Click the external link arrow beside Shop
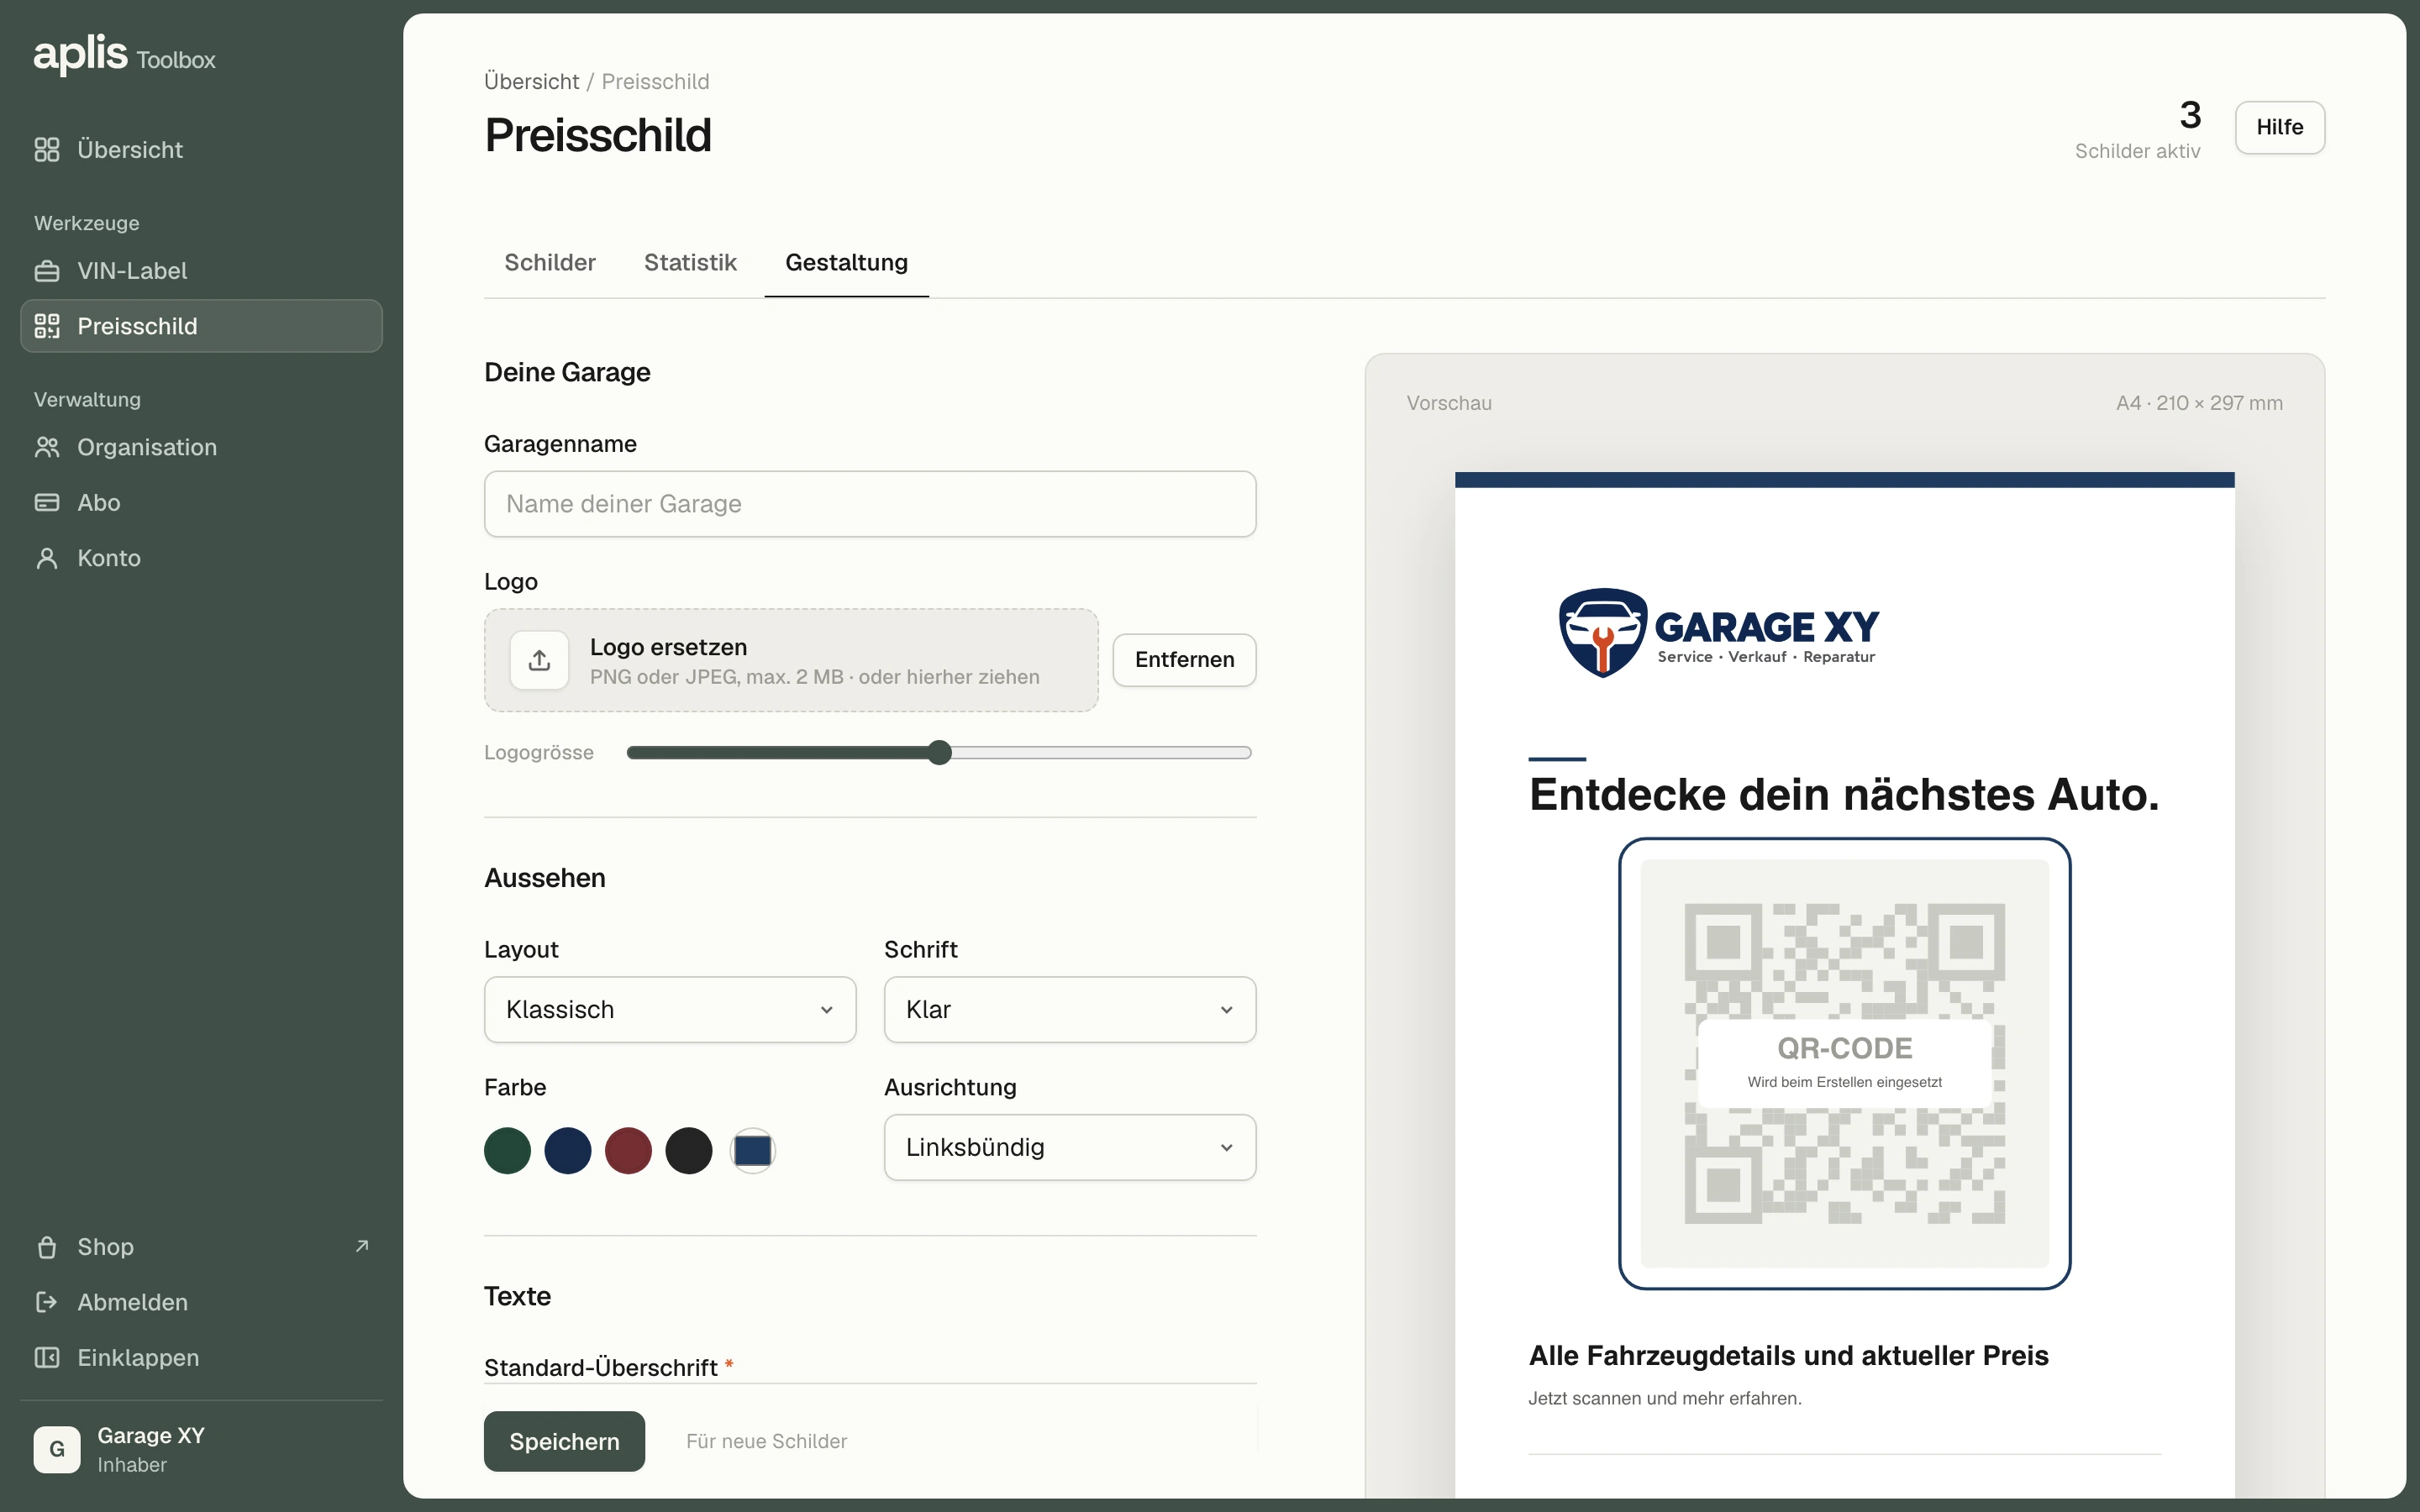The width and height of the screenshot is (2420, 1512). click(x=362, y=1246)
